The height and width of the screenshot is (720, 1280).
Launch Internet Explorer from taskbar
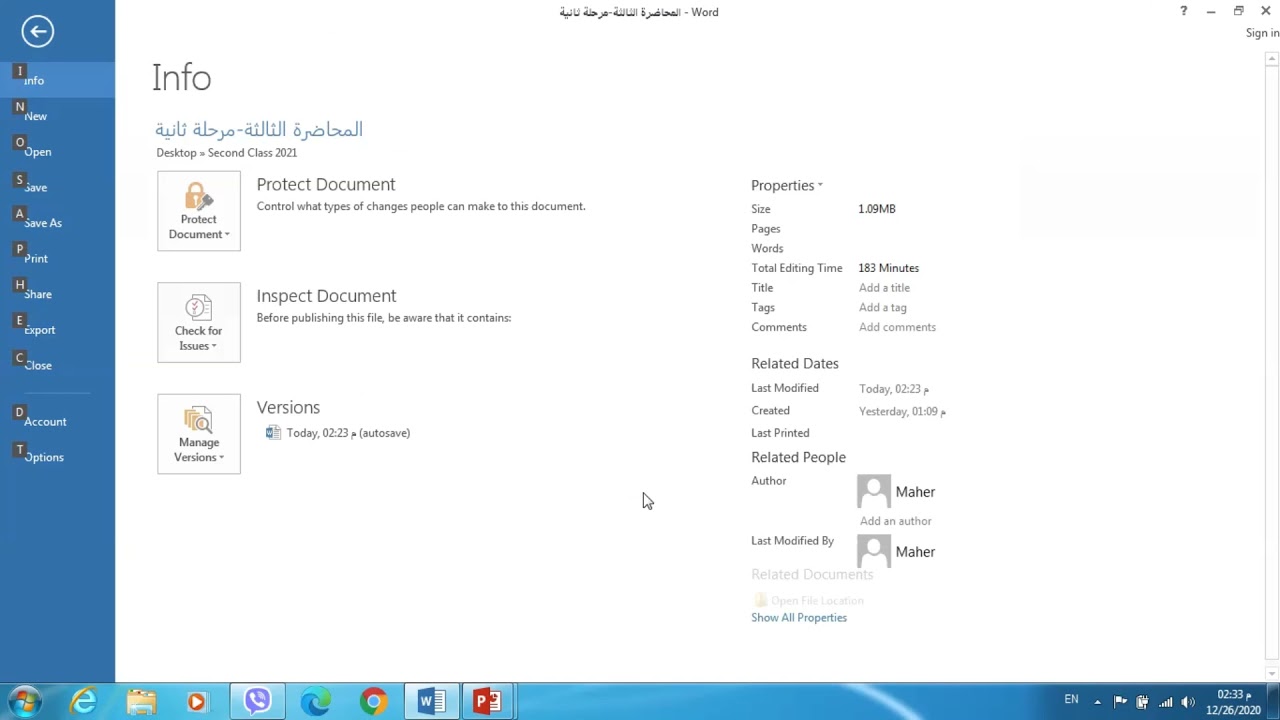[x=84, y=702]
